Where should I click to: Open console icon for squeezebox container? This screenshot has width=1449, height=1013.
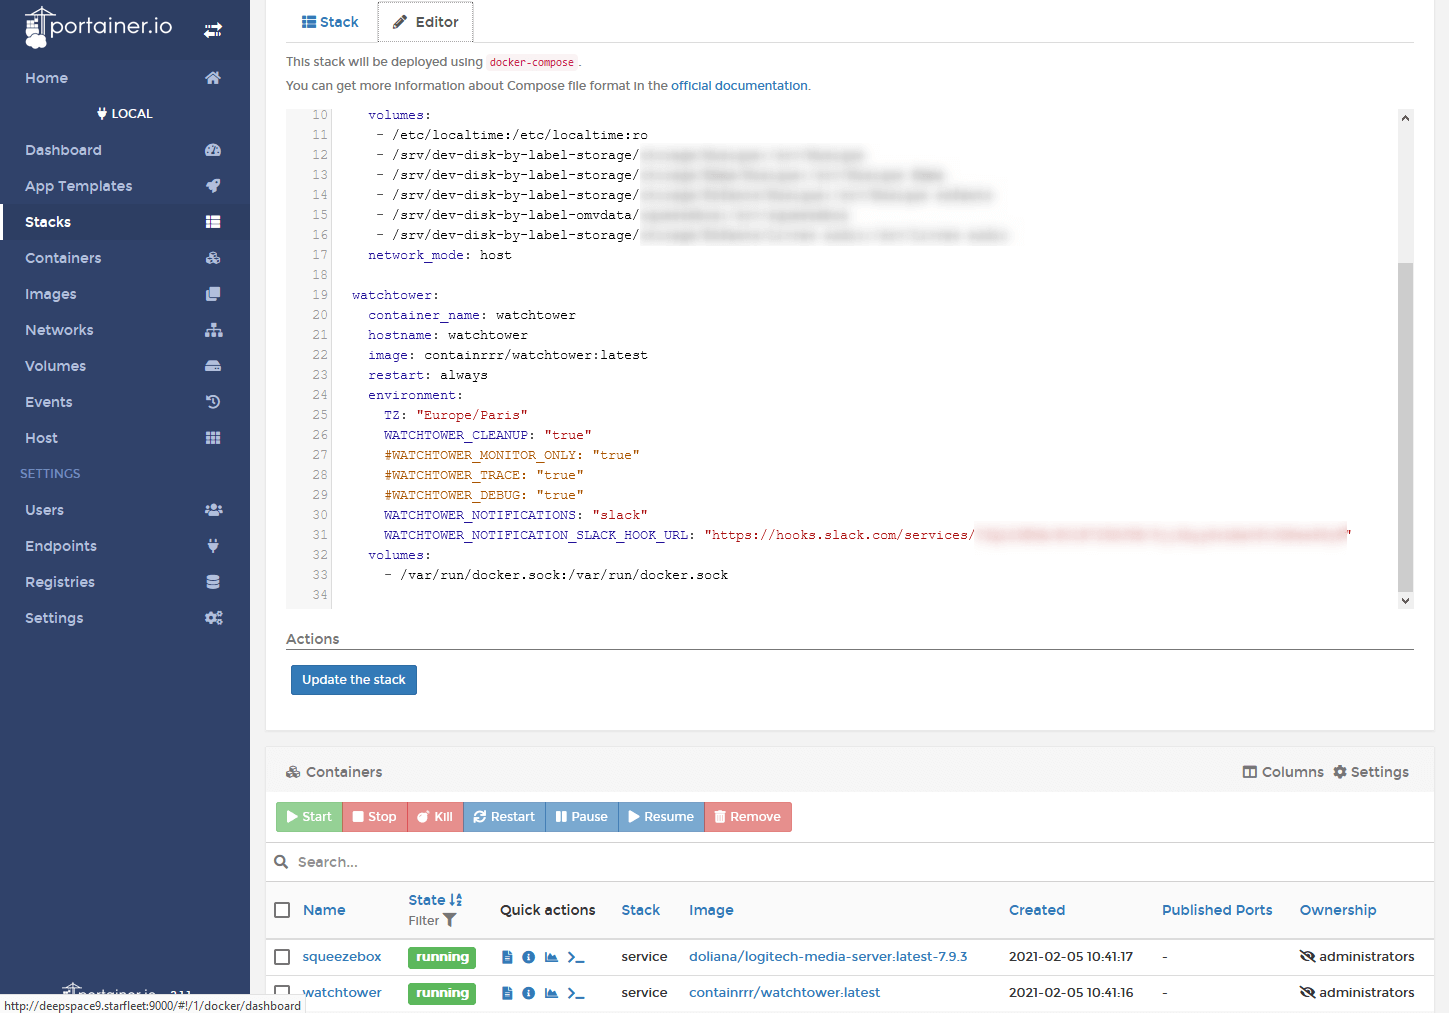point(576,957)
